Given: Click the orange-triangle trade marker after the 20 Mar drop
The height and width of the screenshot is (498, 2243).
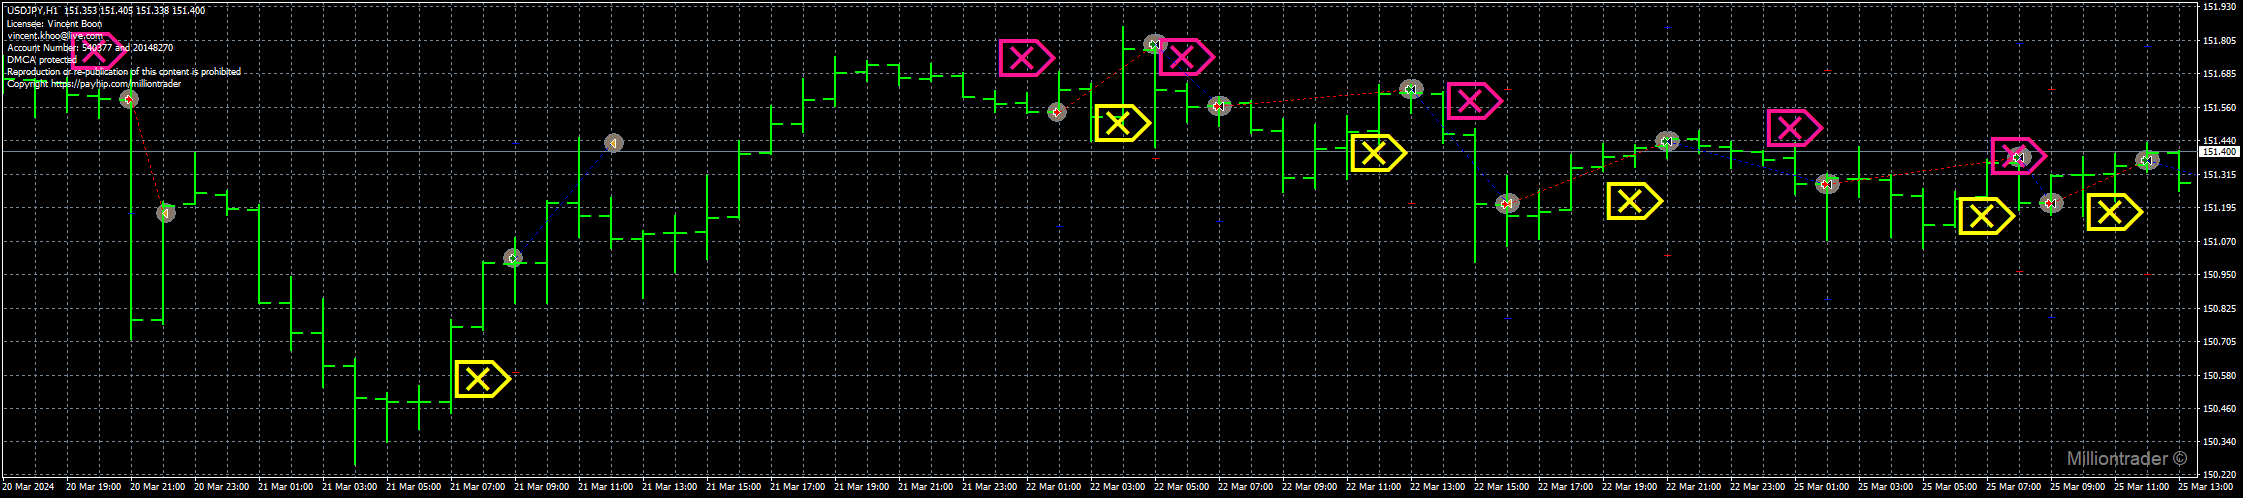Looking at the screenshot, I should tap(166, 212).
